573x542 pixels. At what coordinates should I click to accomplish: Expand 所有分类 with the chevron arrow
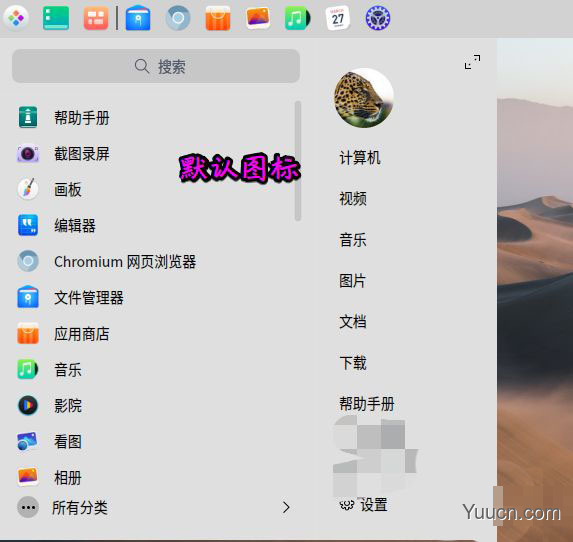[x=286, y=507]
